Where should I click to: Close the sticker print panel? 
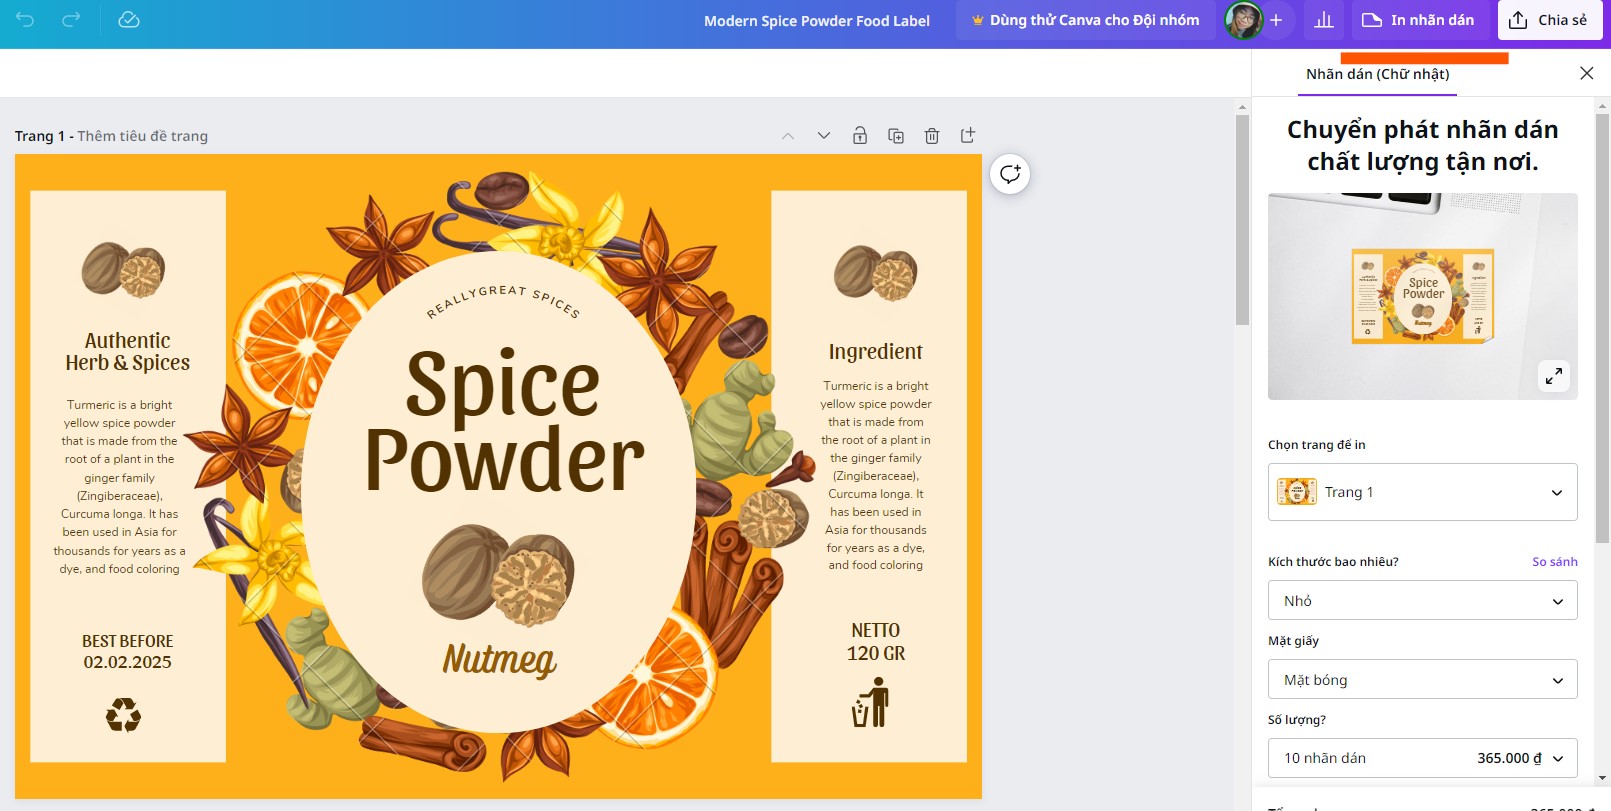[1586, 73]
